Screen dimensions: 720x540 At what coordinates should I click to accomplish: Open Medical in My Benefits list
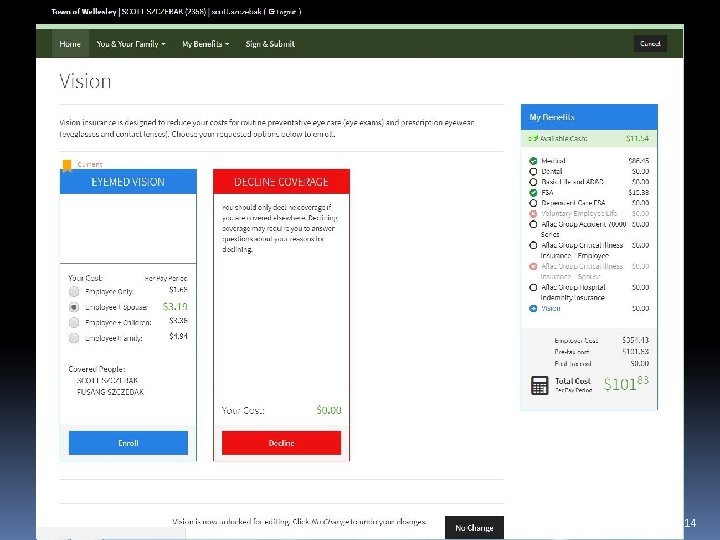(x=553, y=161)
